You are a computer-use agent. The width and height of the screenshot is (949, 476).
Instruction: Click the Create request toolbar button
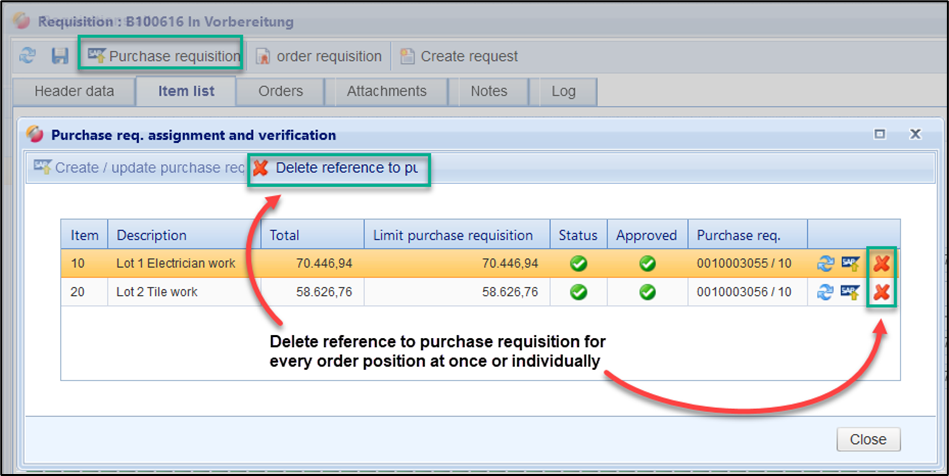(459, 56)
